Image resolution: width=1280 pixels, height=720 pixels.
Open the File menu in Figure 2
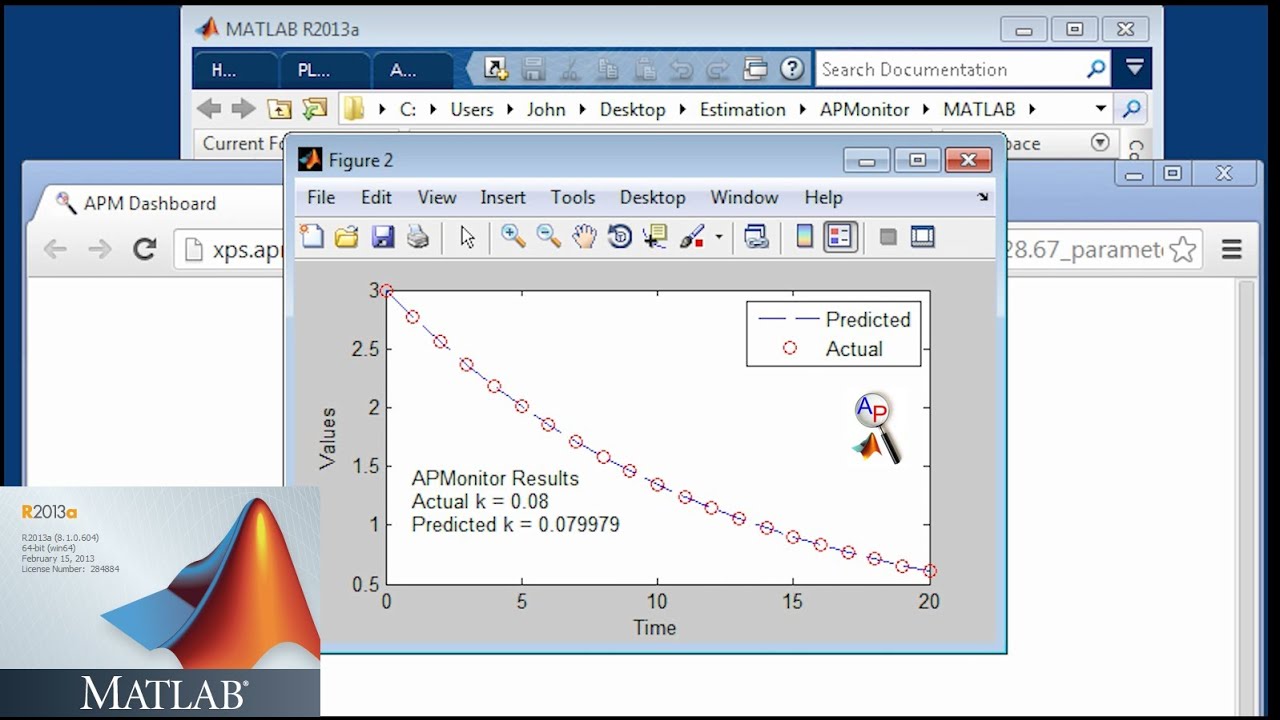click(x=321, y=197)
